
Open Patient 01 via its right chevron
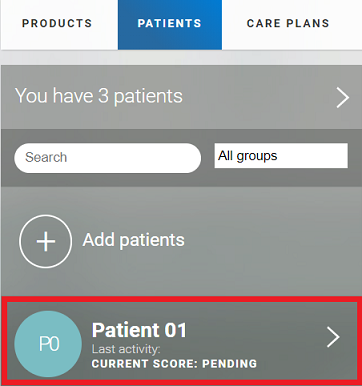pos(333,337)
